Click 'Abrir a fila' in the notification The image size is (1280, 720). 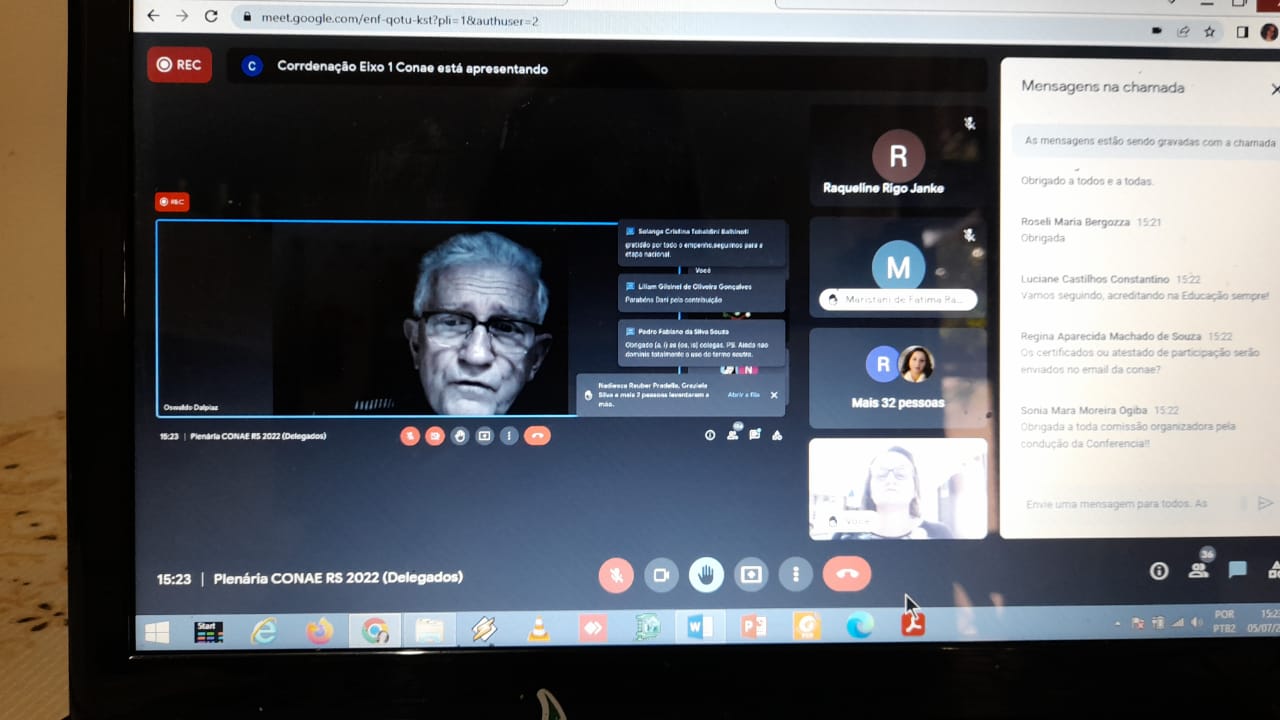pos(743,395)
